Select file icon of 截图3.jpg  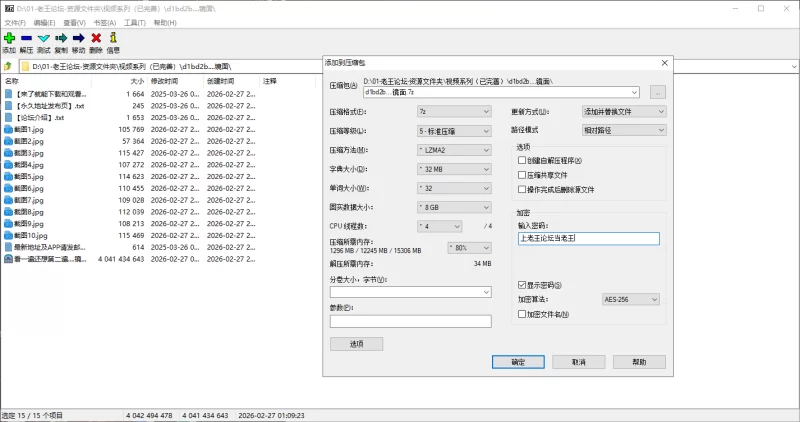click(x=8, y=153)
